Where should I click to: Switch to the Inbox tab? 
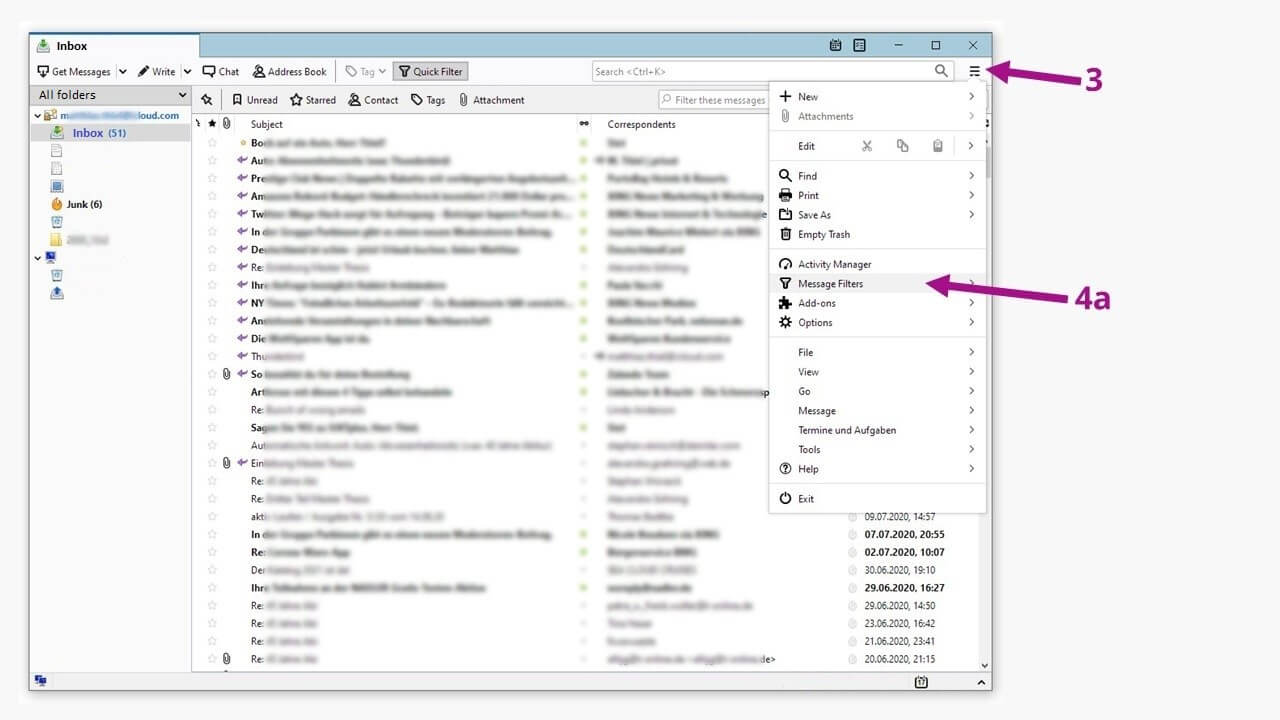click(115, 46)
